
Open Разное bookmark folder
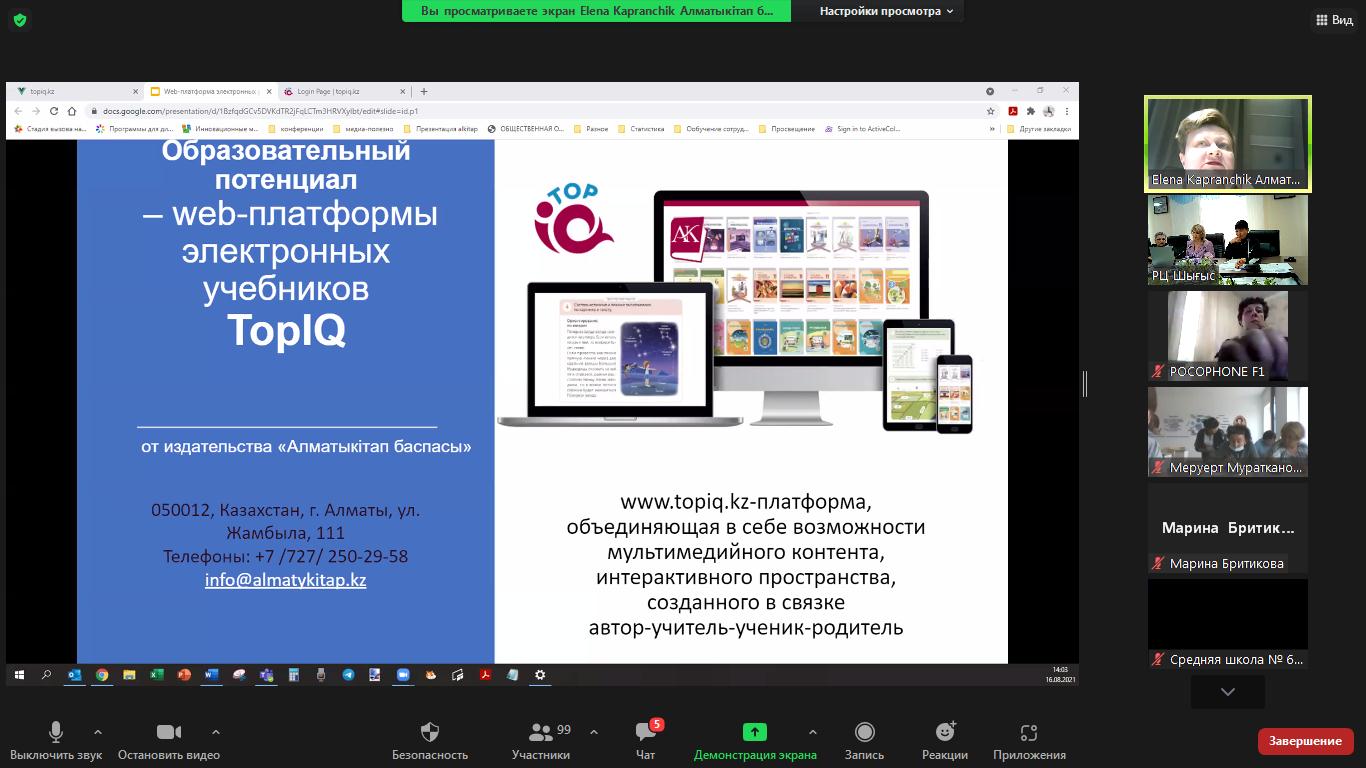(x=591, y=128)
